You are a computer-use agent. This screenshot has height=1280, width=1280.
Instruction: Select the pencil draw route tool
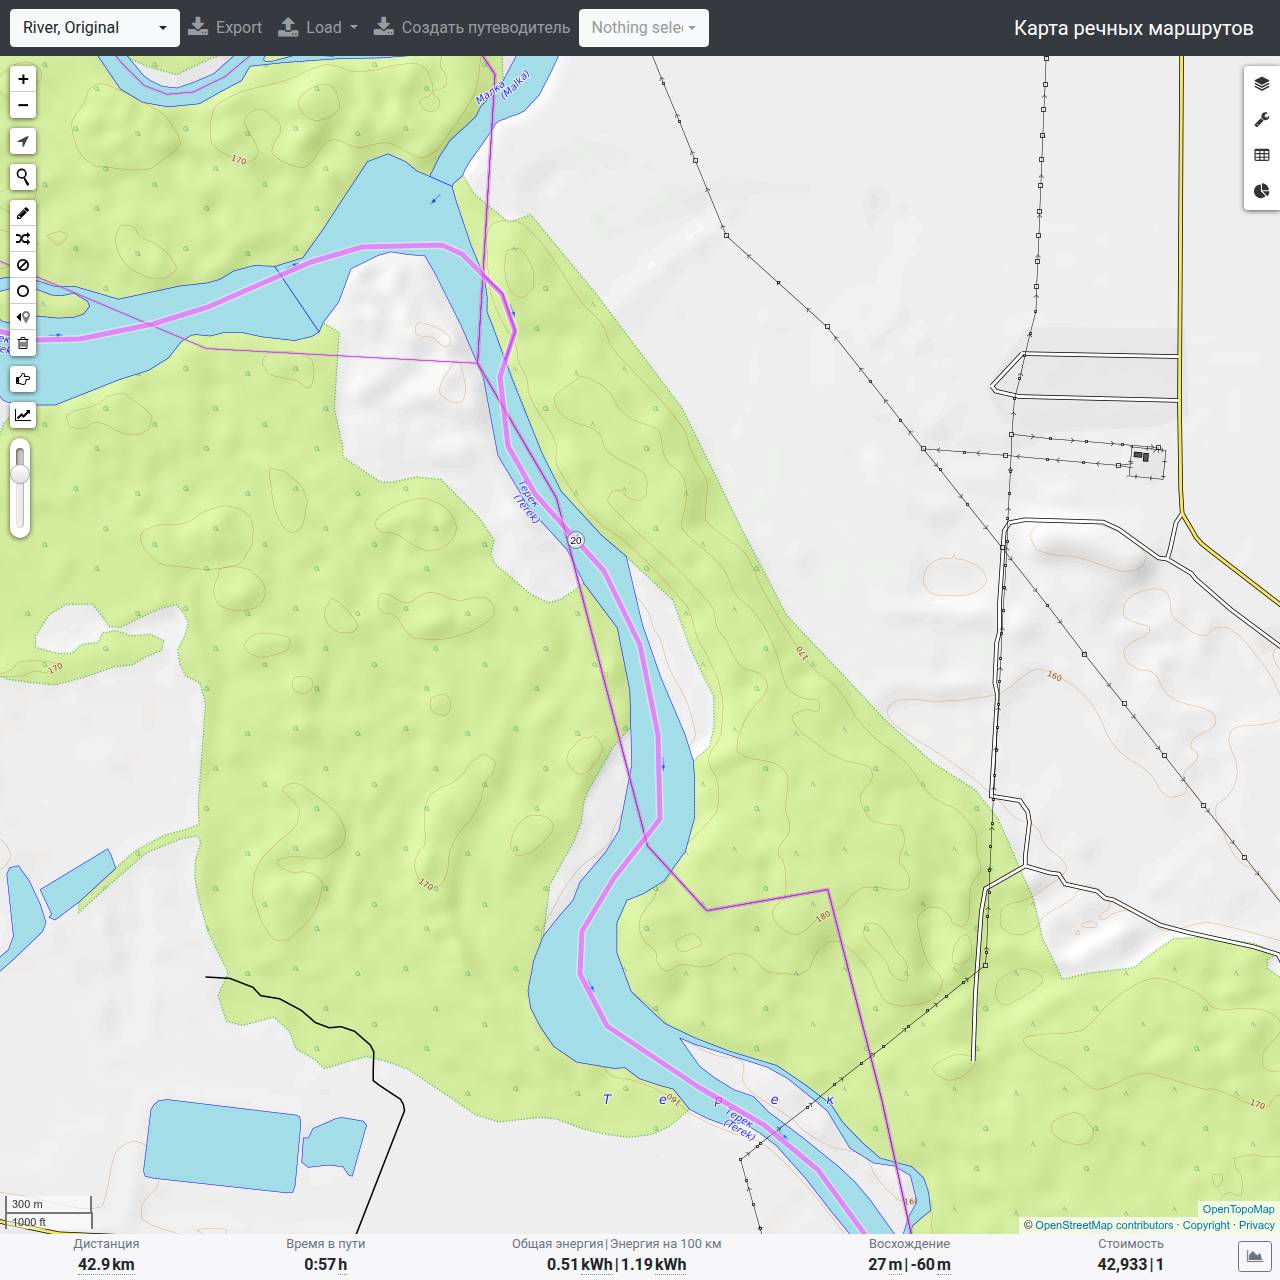(23, 213)
